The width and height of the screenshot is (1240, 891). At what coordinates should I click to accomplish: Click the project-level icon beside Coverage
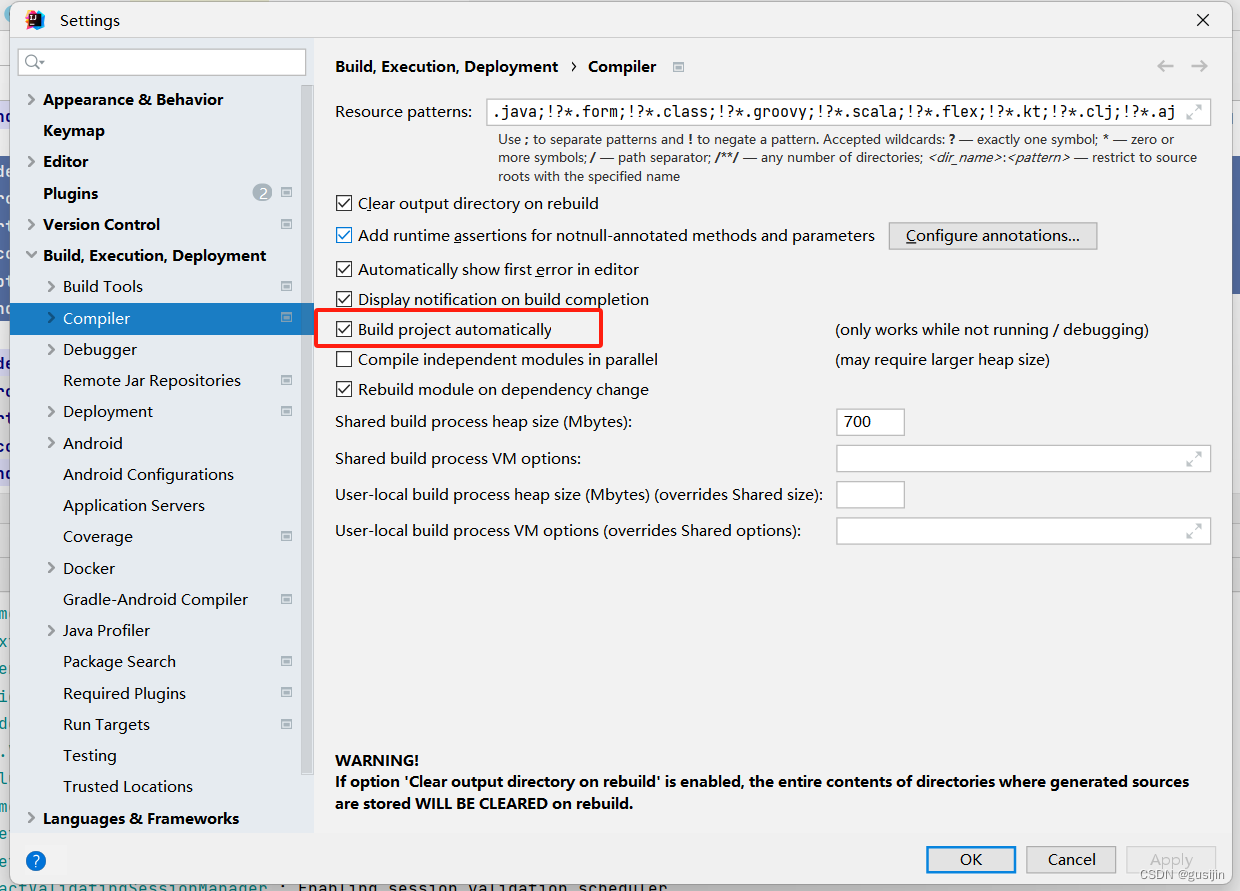[287, 536]
